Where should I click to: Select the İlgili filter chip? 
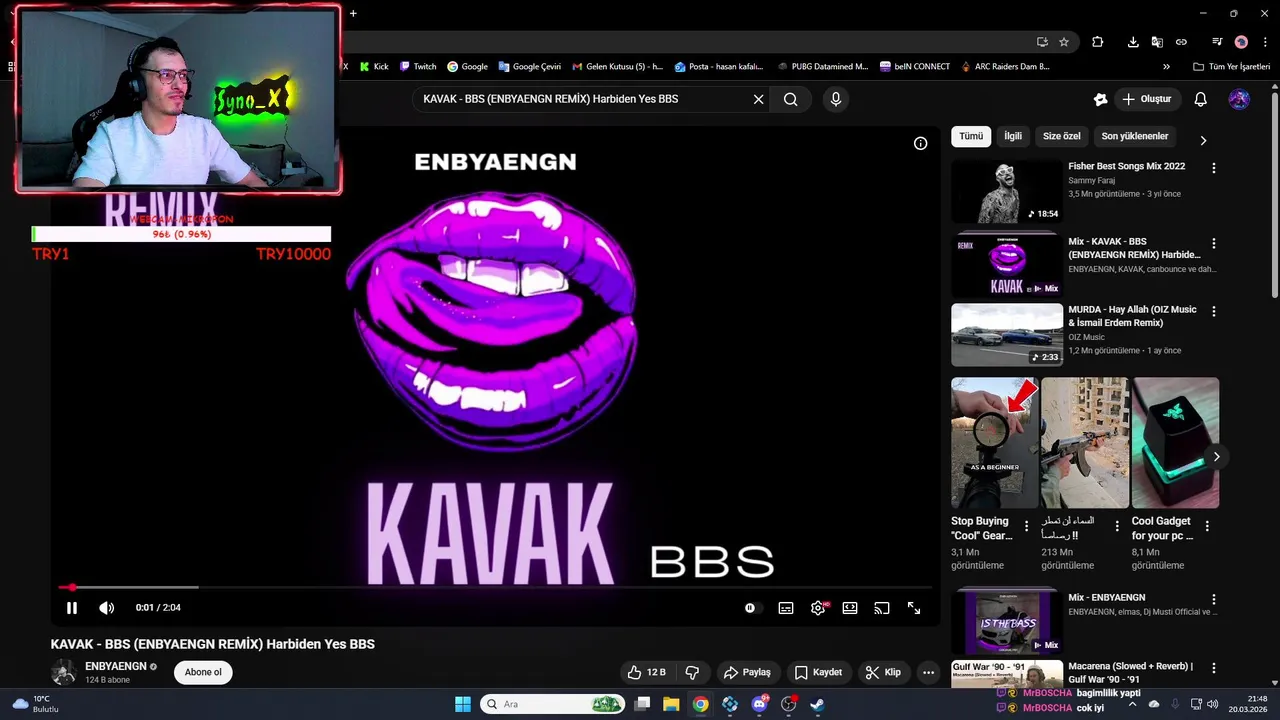[1013, 136]
